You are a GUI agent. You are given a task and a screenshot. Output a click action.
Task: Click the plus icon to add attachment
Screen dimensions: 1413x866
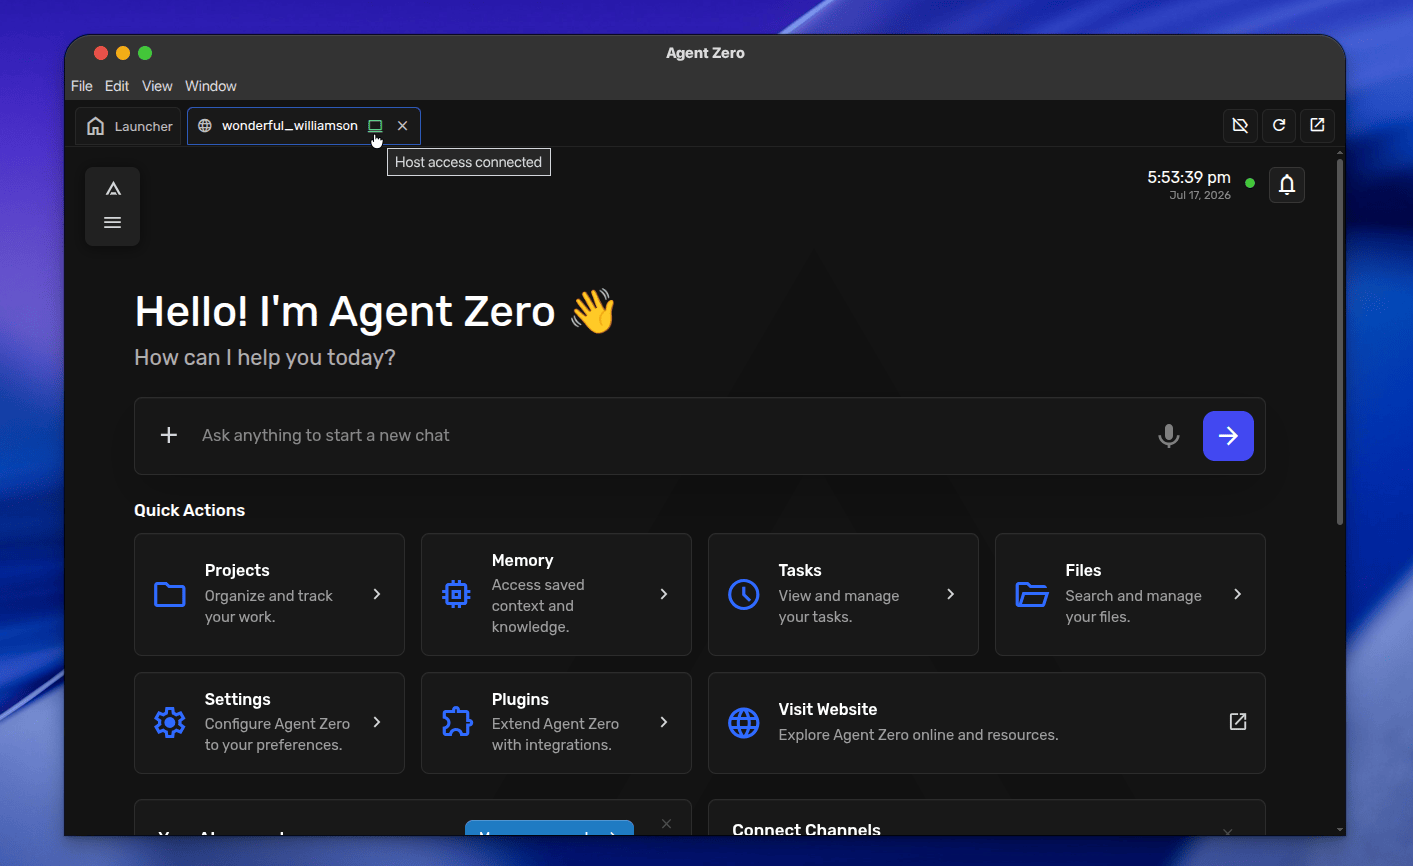(x=169, y=435)
